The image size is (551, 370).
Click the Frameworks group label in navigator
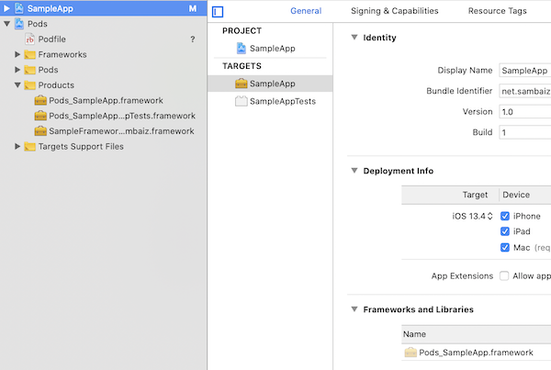[62, 54]
